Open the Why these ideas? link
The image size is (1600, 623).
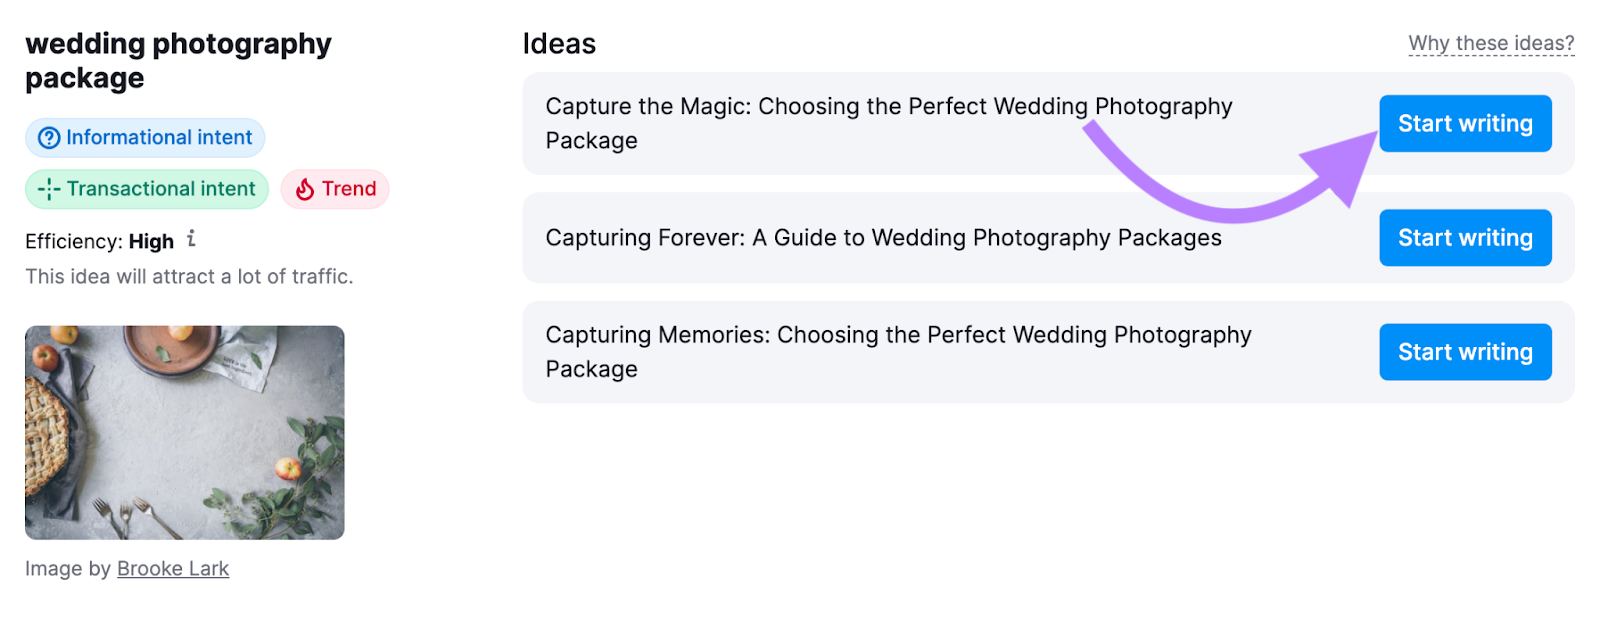coord(1490,43)
